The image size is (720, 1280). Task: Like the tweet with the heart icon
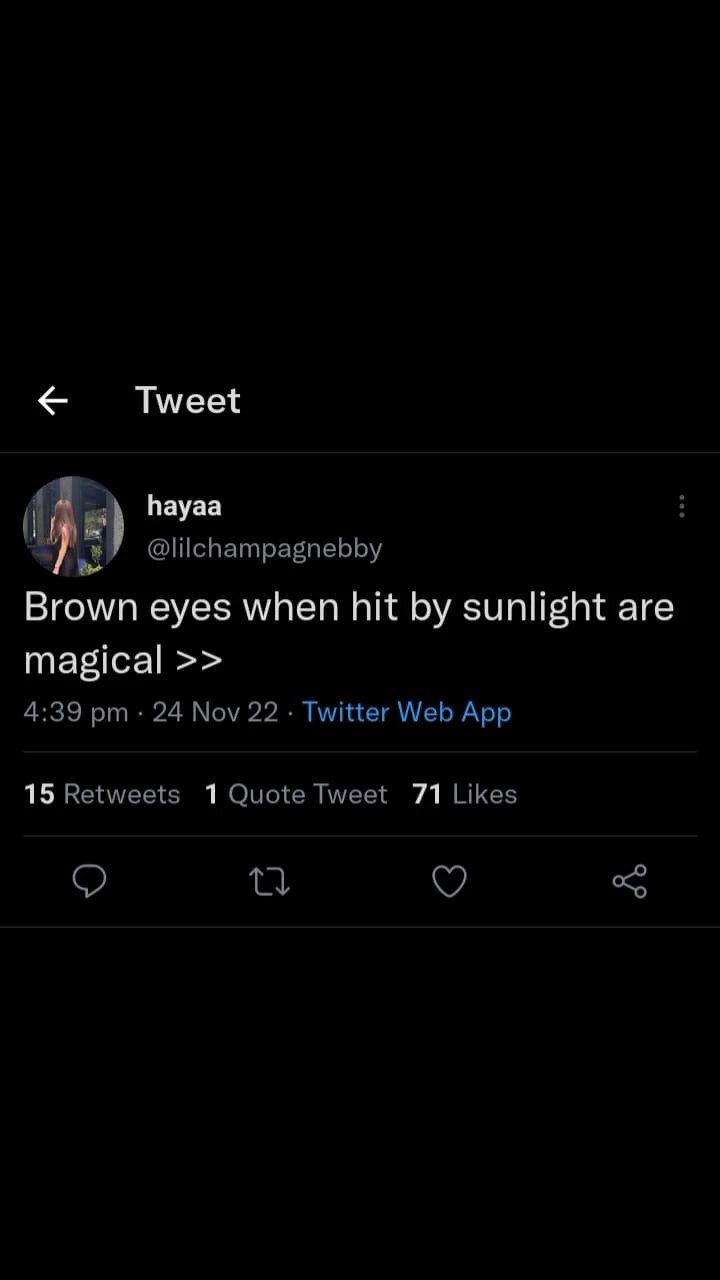pyautogui.click(x=449, y=881)
